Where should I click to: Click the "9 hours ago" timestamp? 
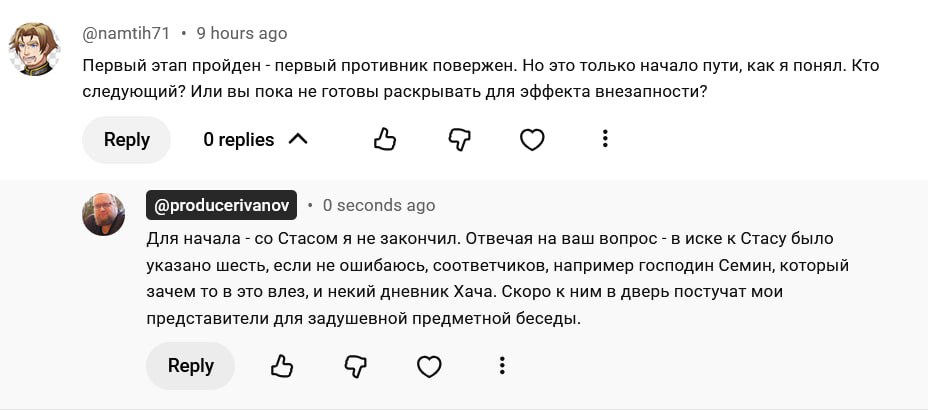[242, 33]
